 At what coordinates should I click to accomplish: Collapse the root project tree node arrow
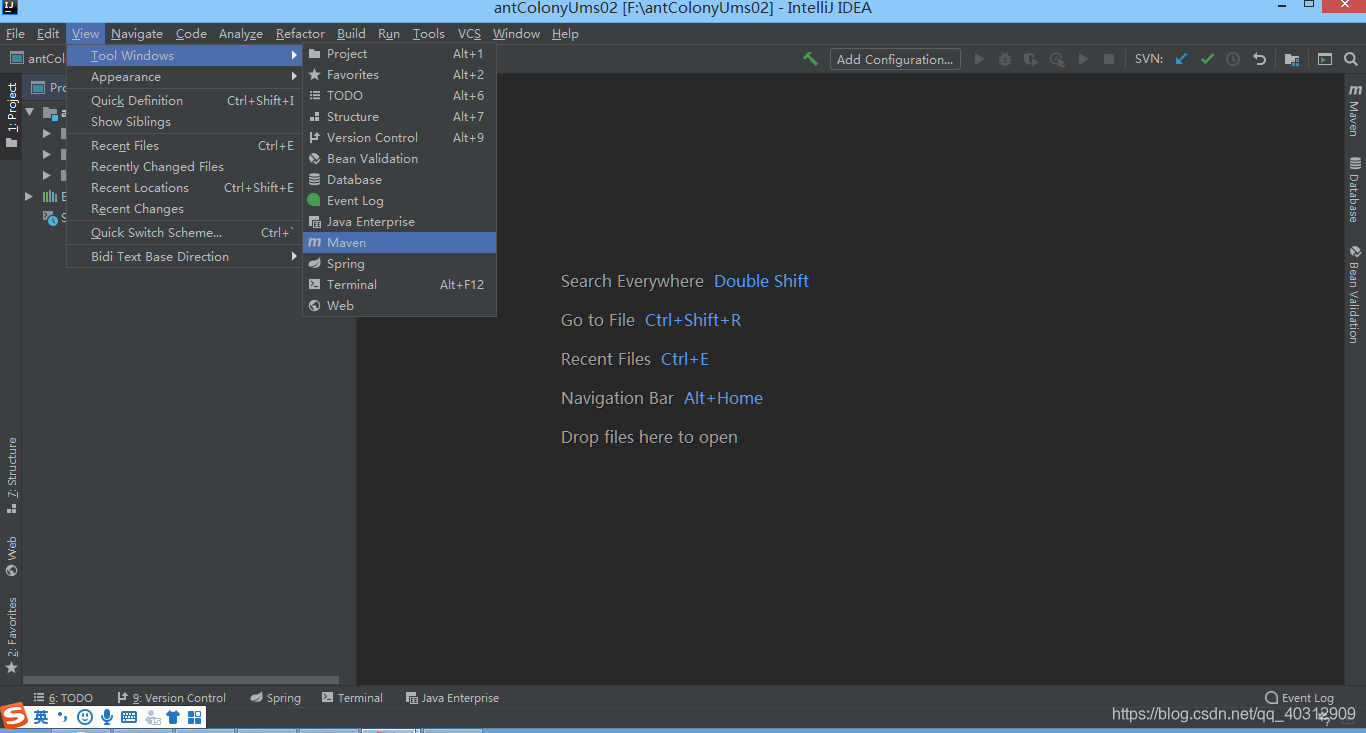coord(30,112)
